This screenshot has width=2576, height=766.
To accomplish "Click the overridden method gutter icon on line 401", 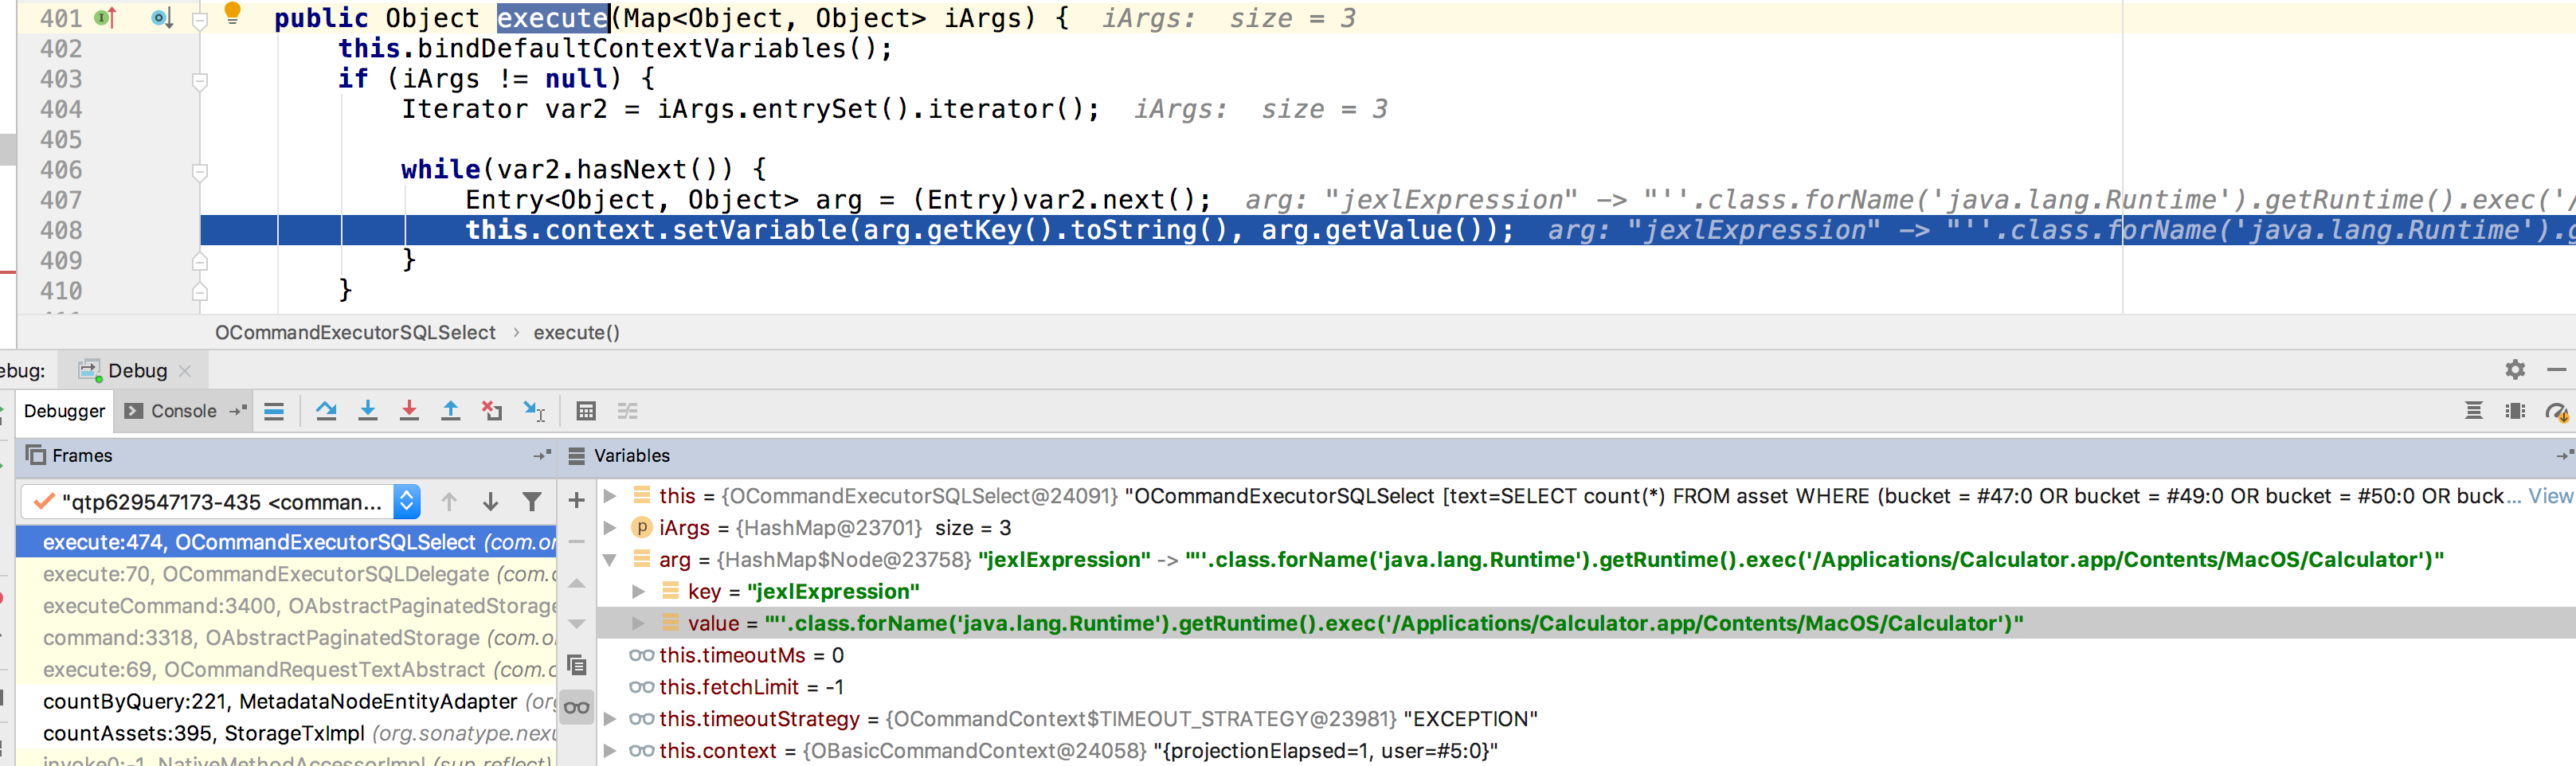I will (162, 17).
